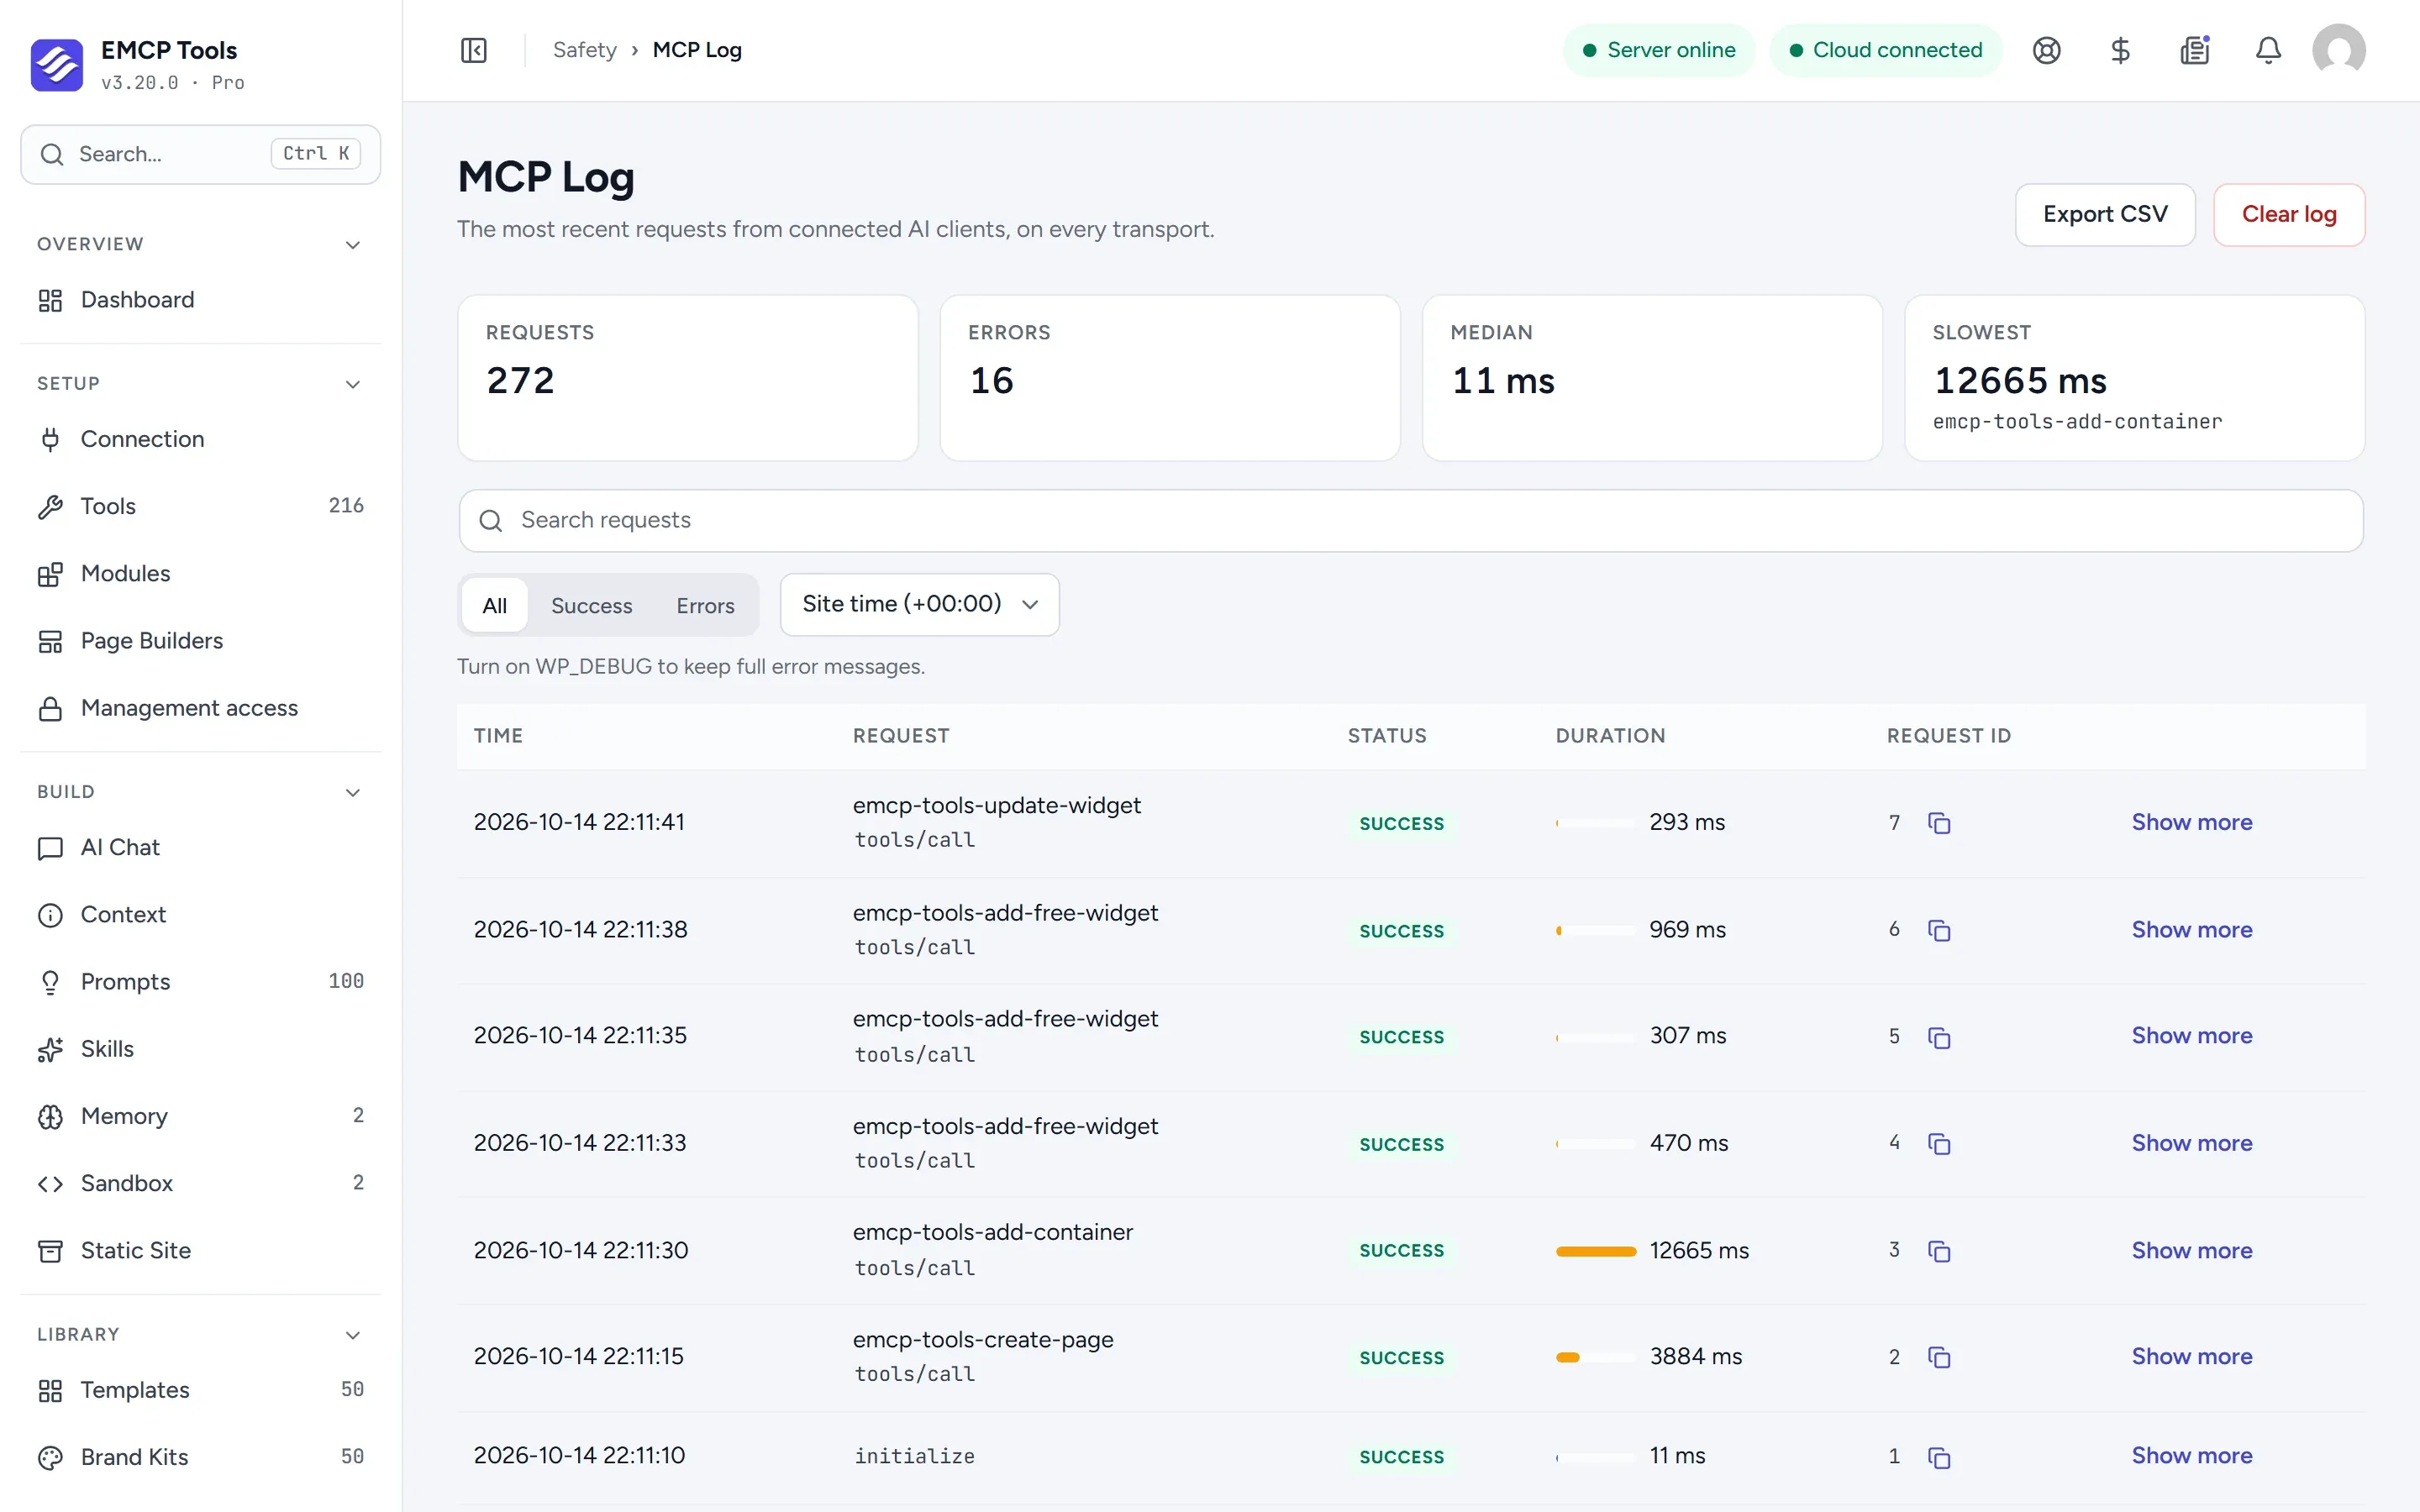Go to Connection in the sidebar
2420x1512 pixels.
[x=201, y=439]
